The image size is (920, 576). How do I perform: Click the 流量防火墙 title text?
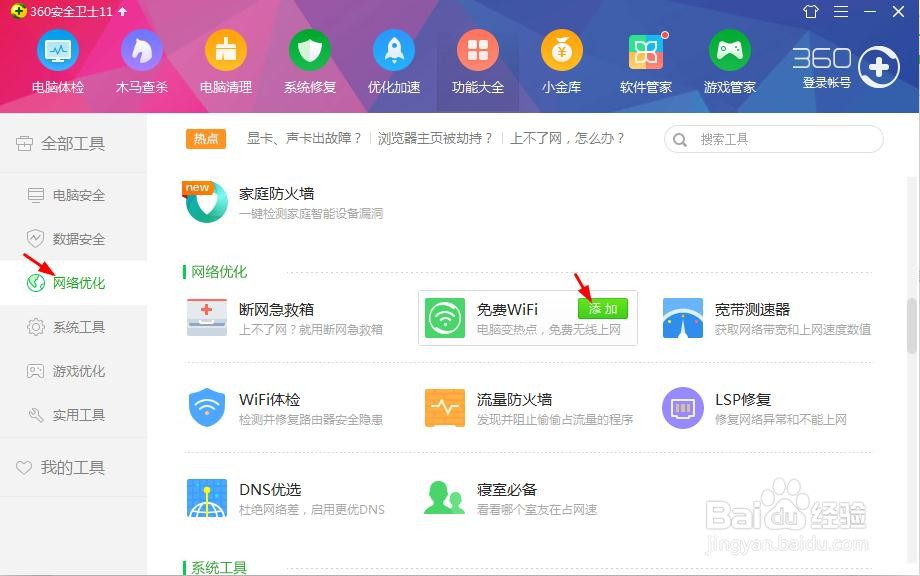point(514,399)
